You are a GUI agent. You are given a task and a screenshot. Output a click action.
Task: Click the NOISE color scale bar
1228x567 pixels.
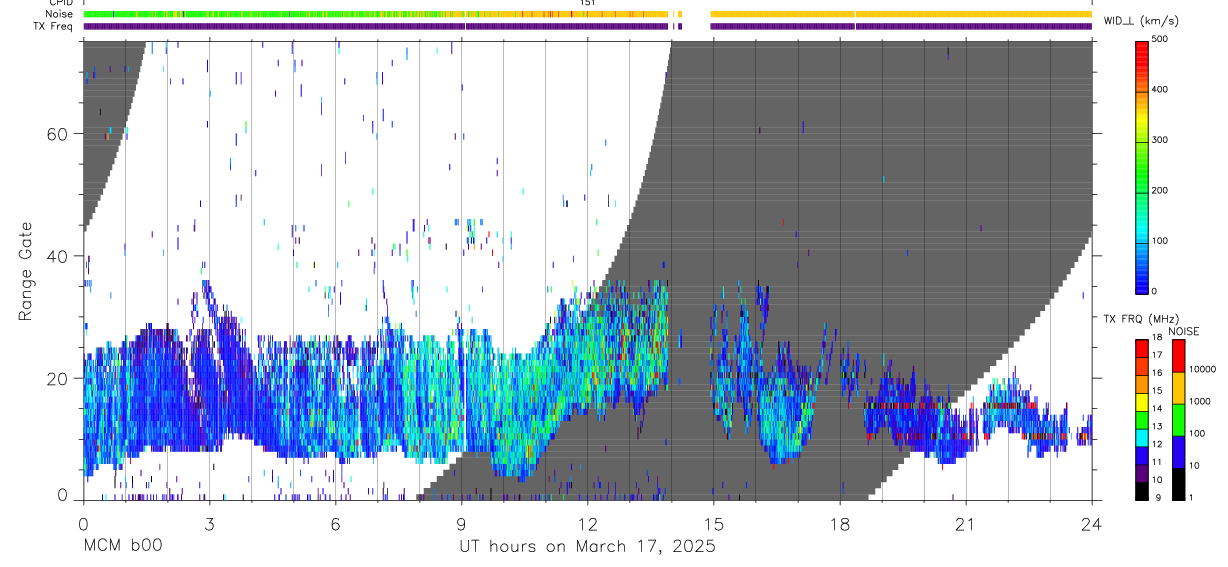click(1178, 419)
